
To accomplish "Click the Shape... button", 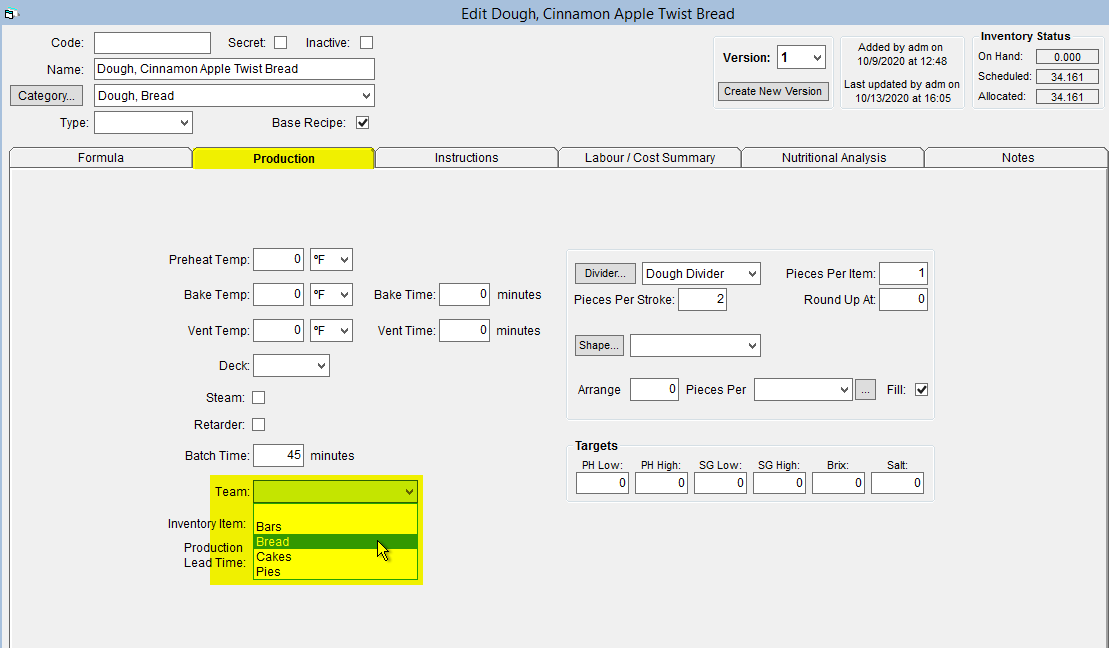I will (x=599, y=345).
